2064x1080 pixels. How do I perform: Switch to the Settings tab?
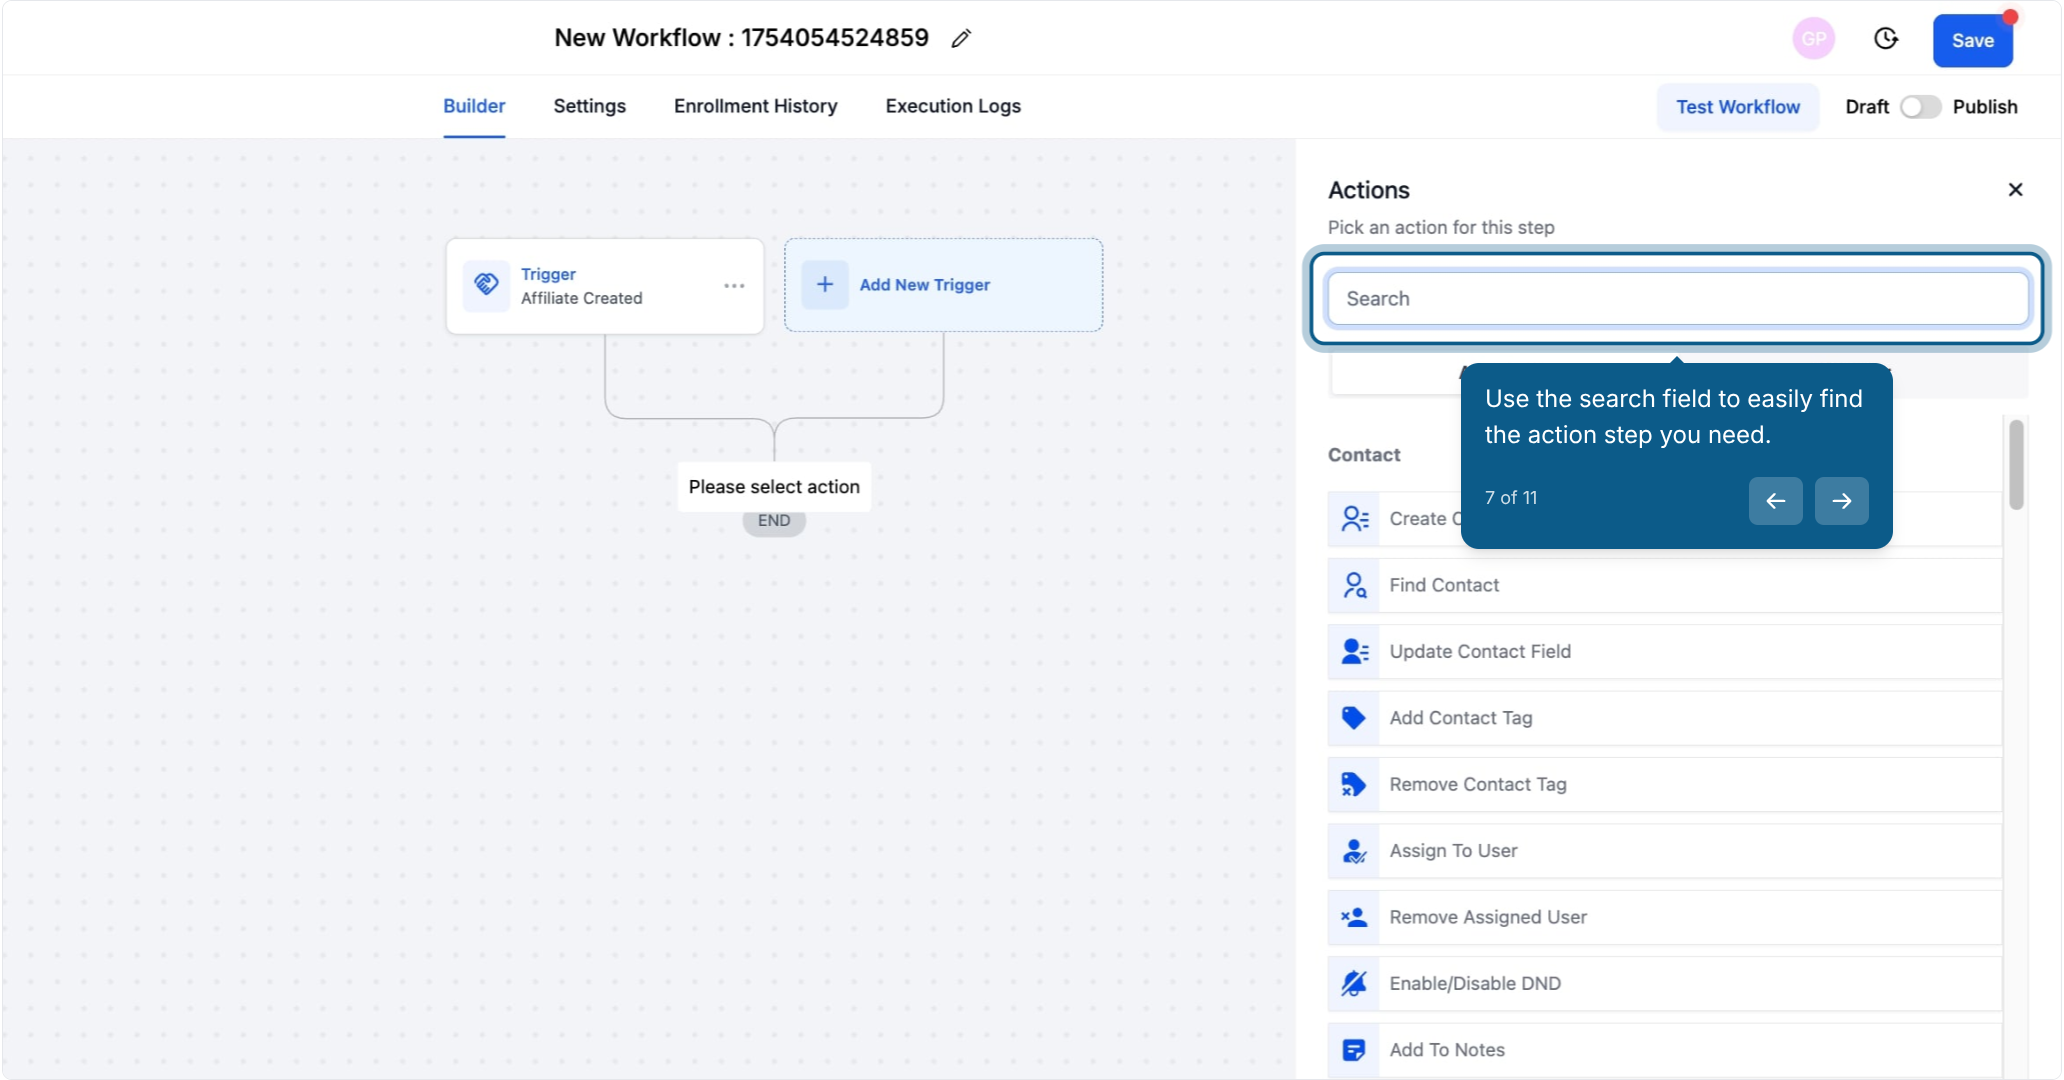coord(589,106)
